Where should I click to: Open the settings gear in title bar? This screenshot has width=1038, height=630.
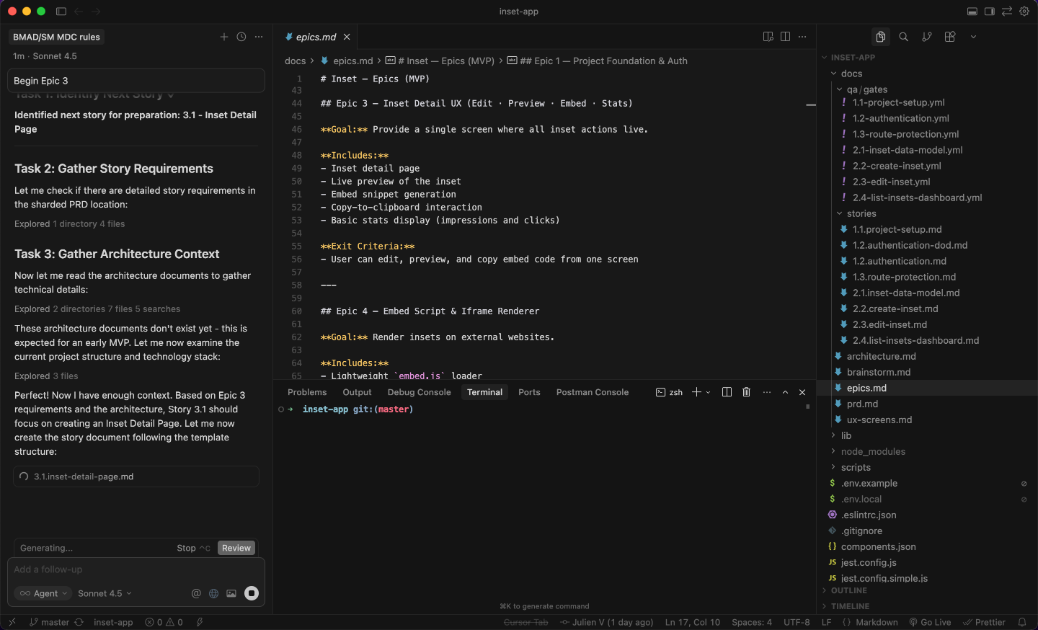[x=1024, y=11]
